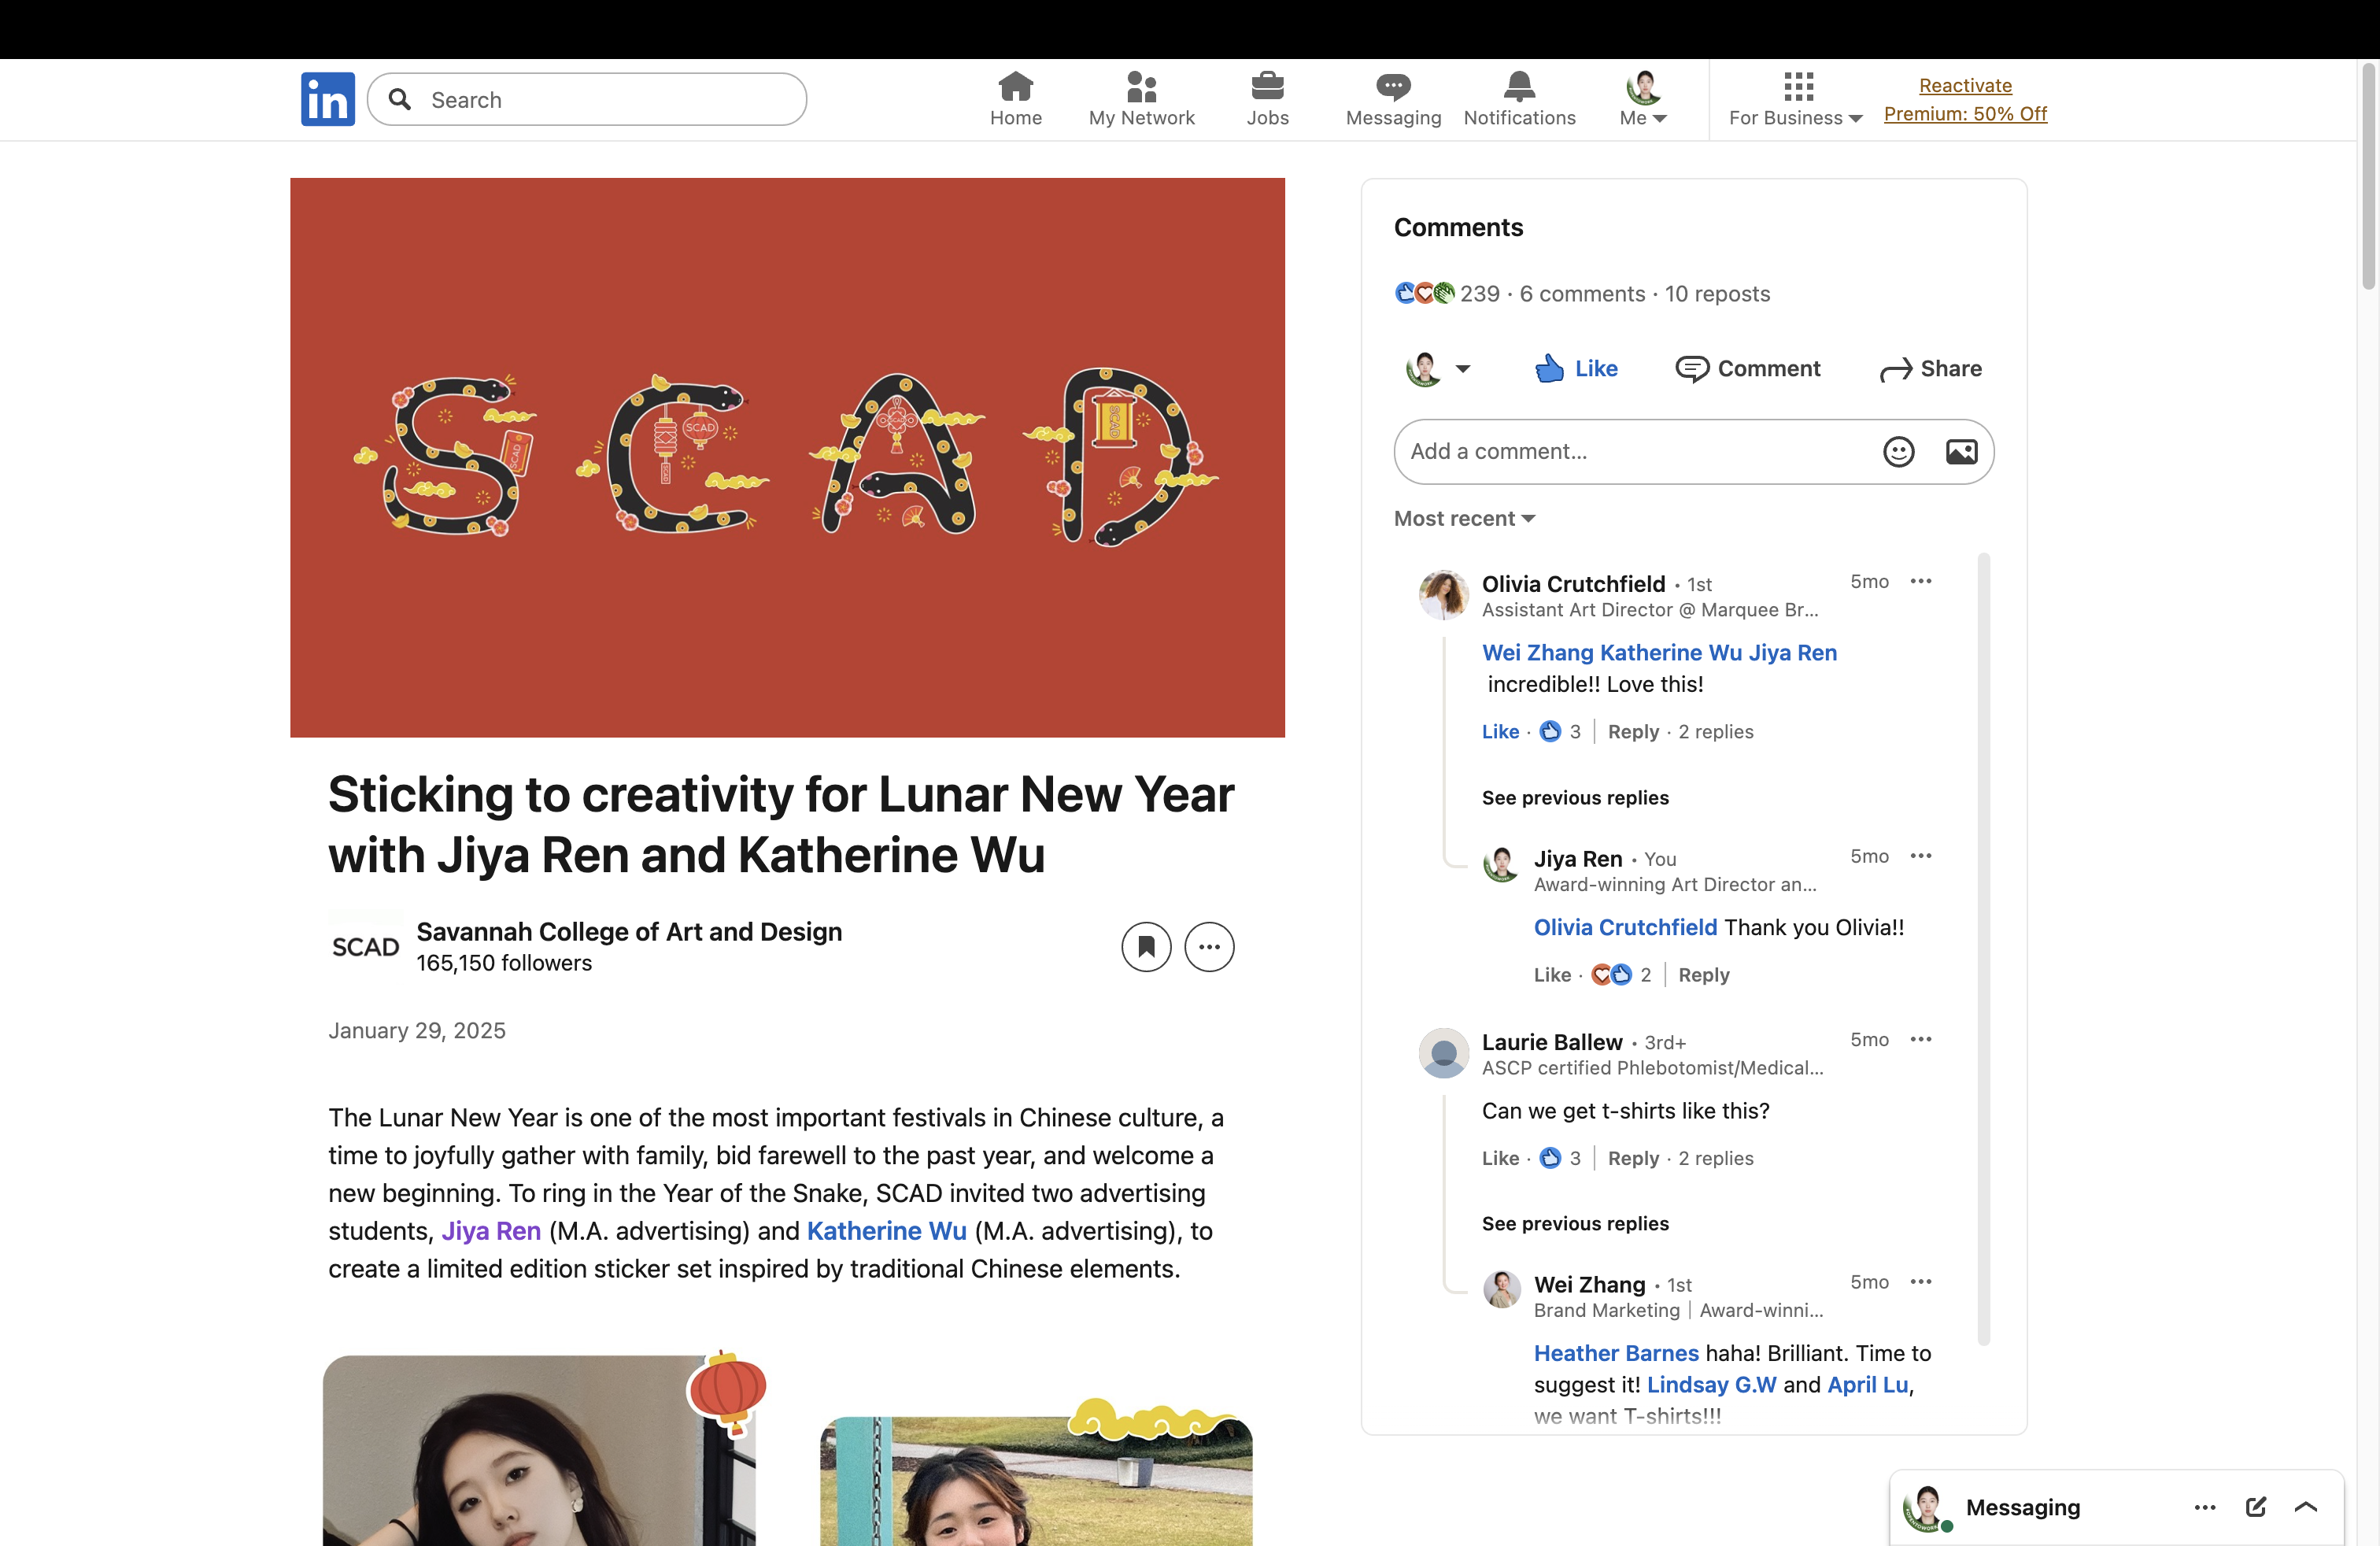Follow the Katherine Wu link in article

[x=886, y=1230]
